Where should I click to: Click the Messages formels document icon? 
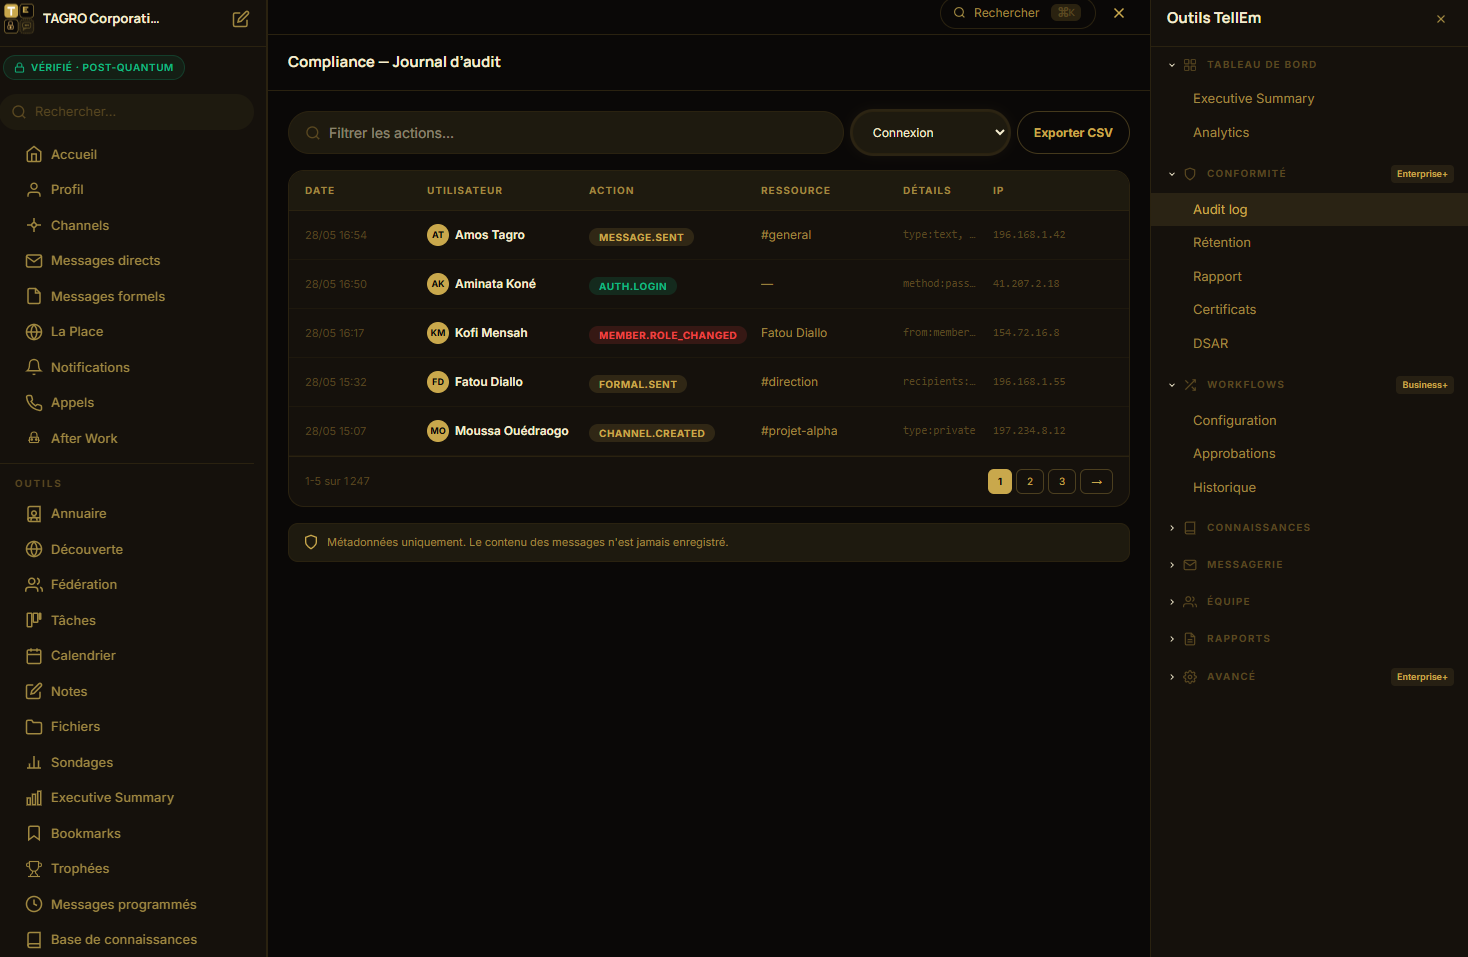[x=34, y=296]
